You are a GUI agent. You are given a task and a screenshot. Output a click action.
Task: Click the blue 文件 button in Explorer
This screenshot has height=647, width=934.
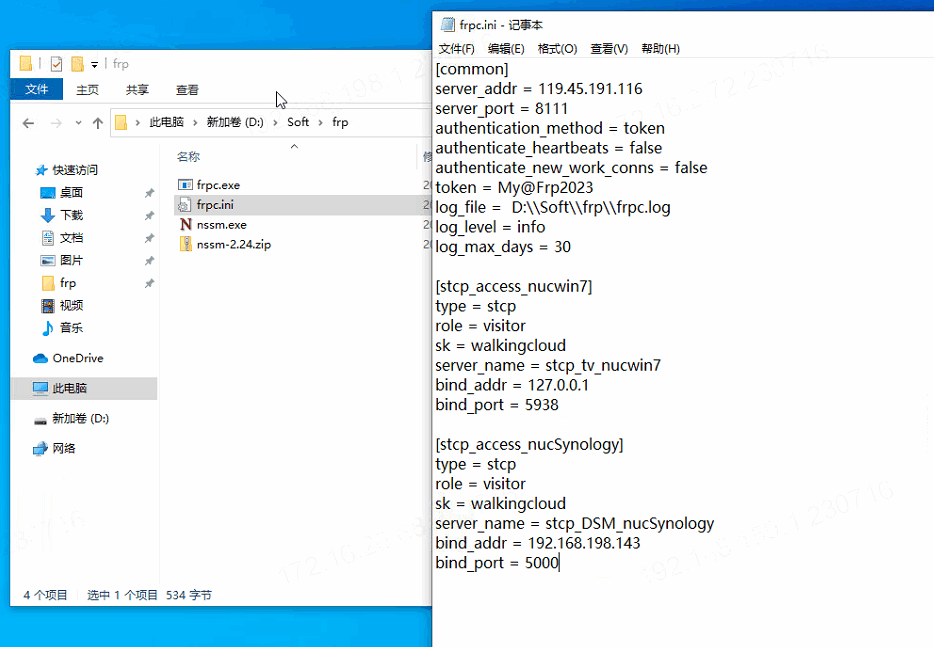point(37,90)
